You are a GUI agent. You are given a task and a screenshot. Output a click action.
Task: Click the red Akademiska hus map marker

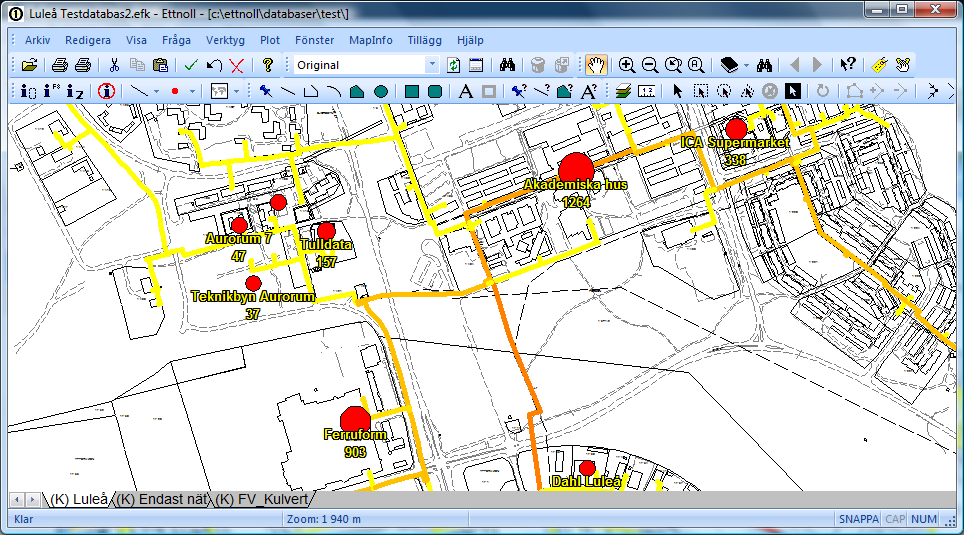pyautogui.click(x=576, y=167)
